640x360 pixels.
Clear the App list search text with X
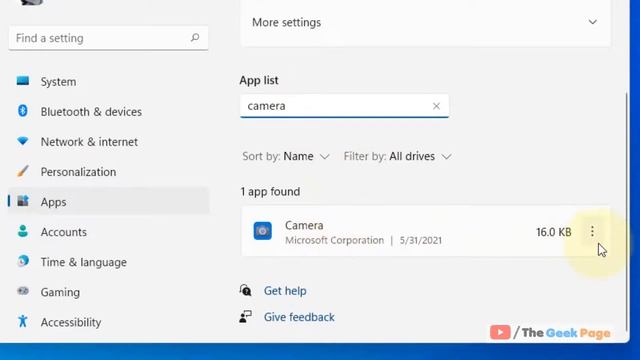click(436, 106)
